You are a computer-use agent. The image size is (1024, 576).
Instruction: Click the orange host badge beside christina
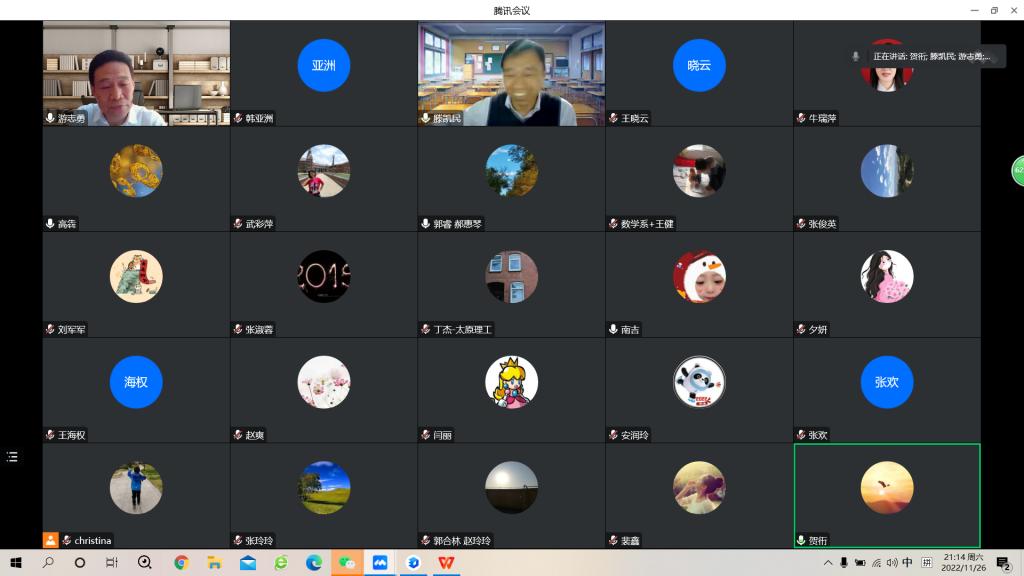[50, 540]
